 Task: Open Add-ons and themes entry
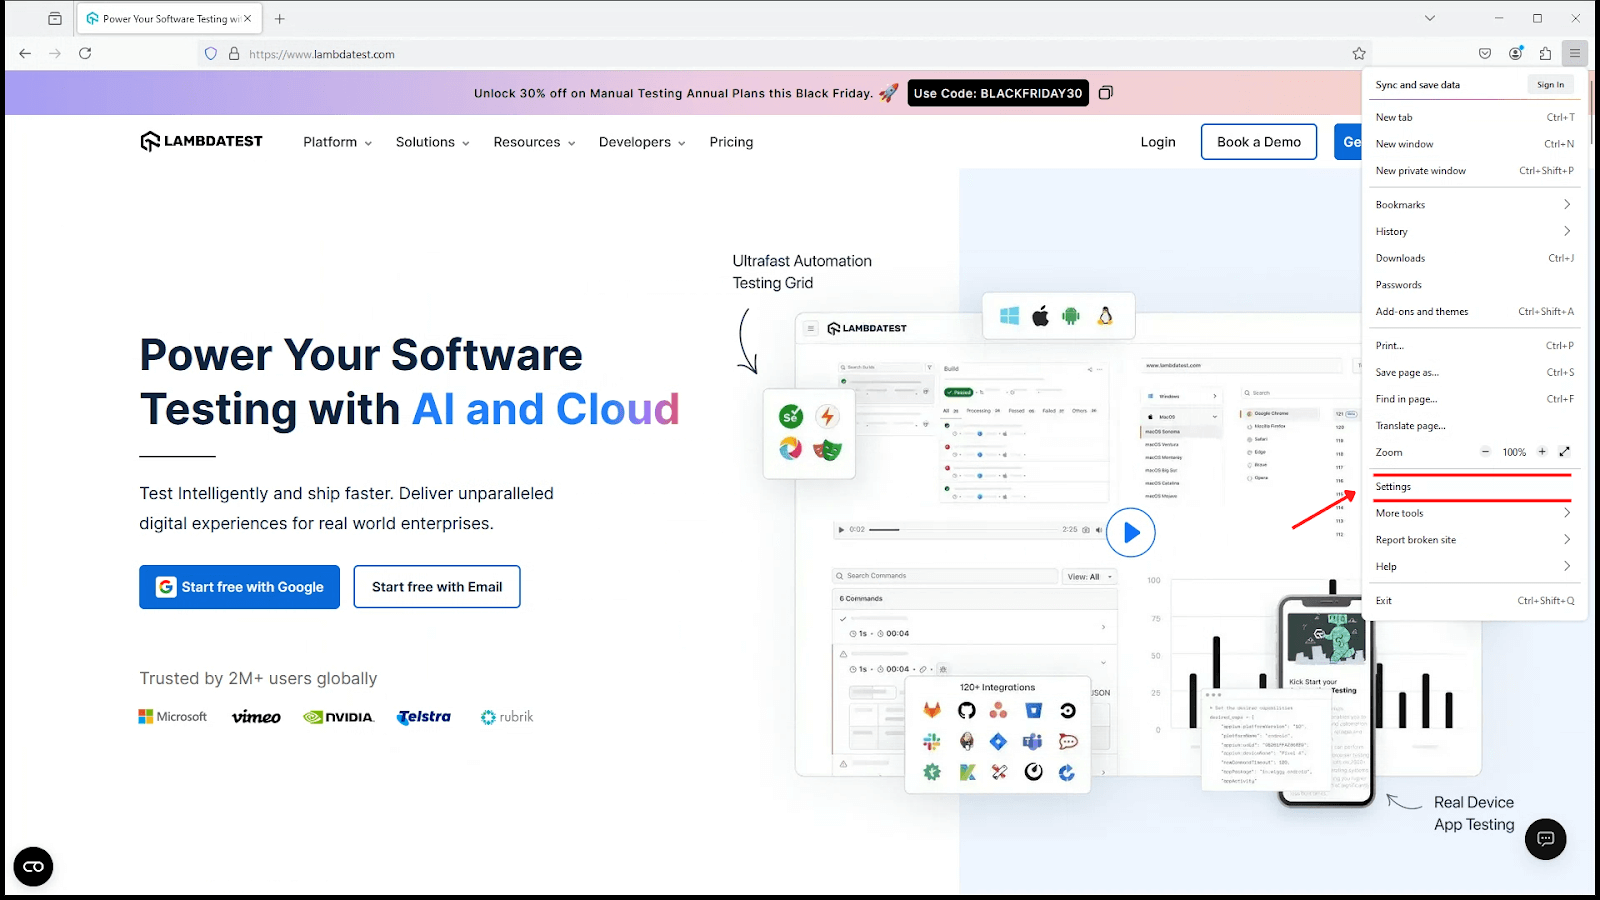[x=1474, y=312]
